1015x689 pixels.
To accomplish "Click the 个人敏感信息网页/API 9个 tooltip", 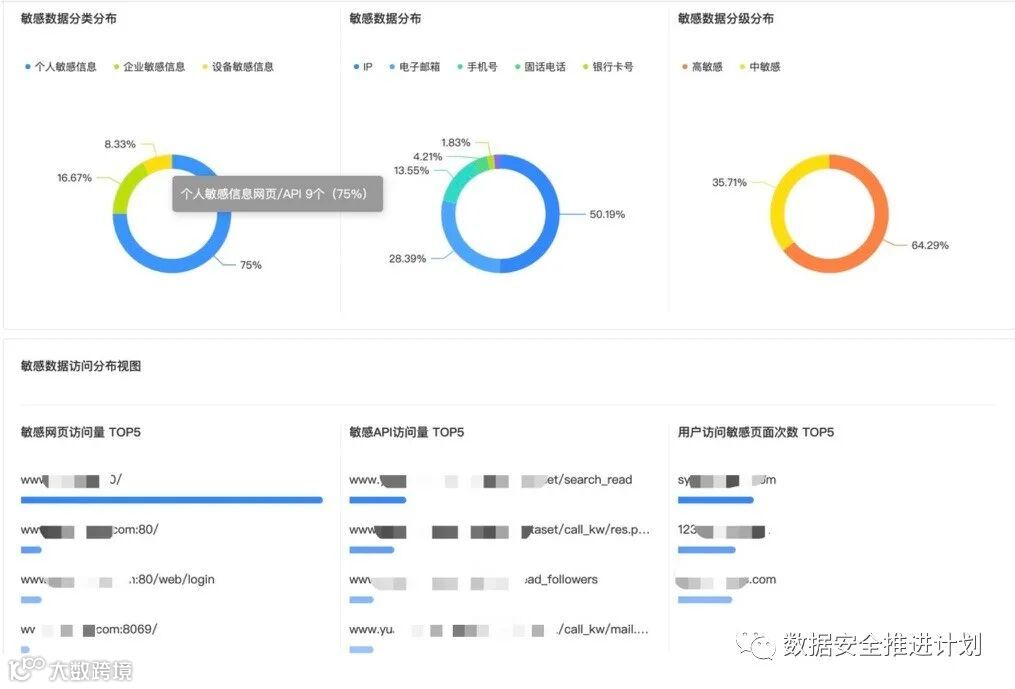I will [277, 194].
